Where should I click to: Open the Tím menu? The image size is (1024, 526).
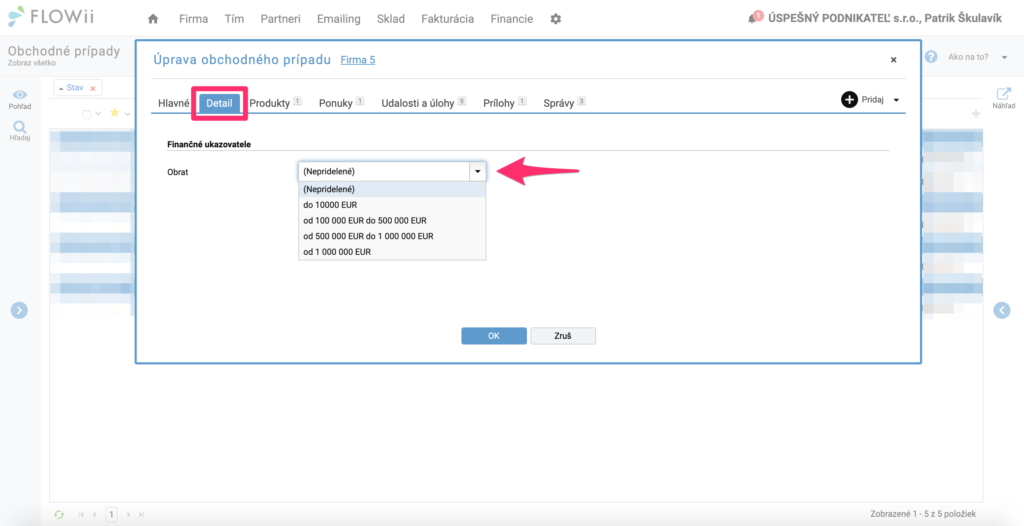coord(234,19)
